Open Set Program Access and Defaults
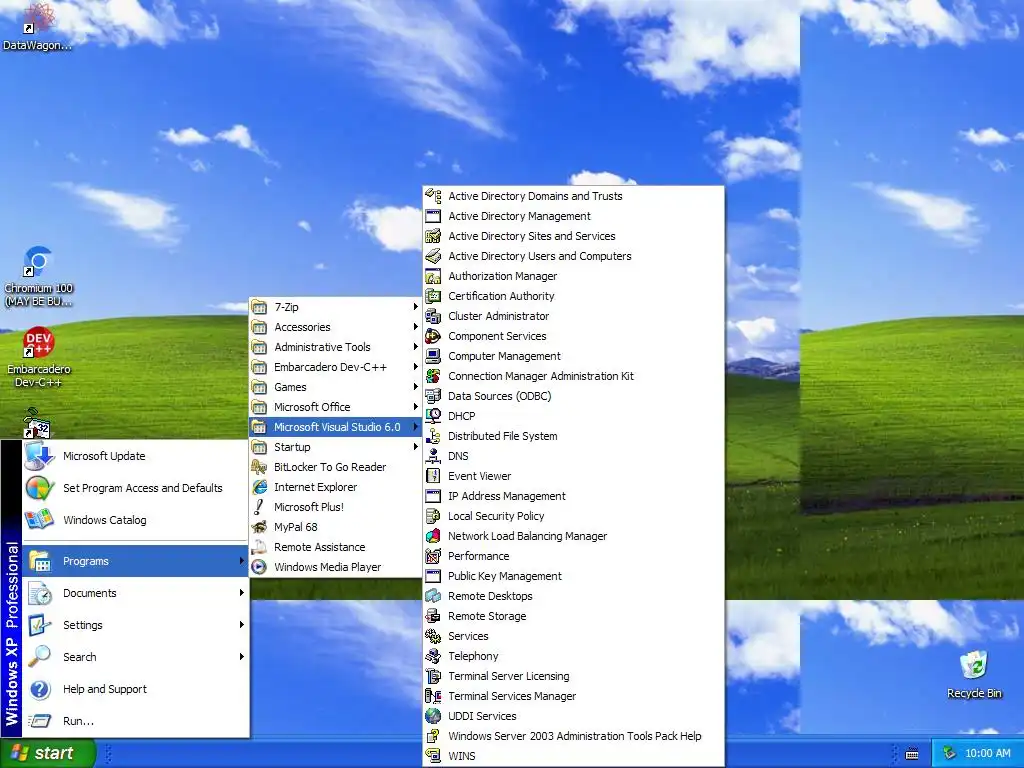The width and height of the screenshot is (1024, 768). pyautogui.click(x=135, y=488)
